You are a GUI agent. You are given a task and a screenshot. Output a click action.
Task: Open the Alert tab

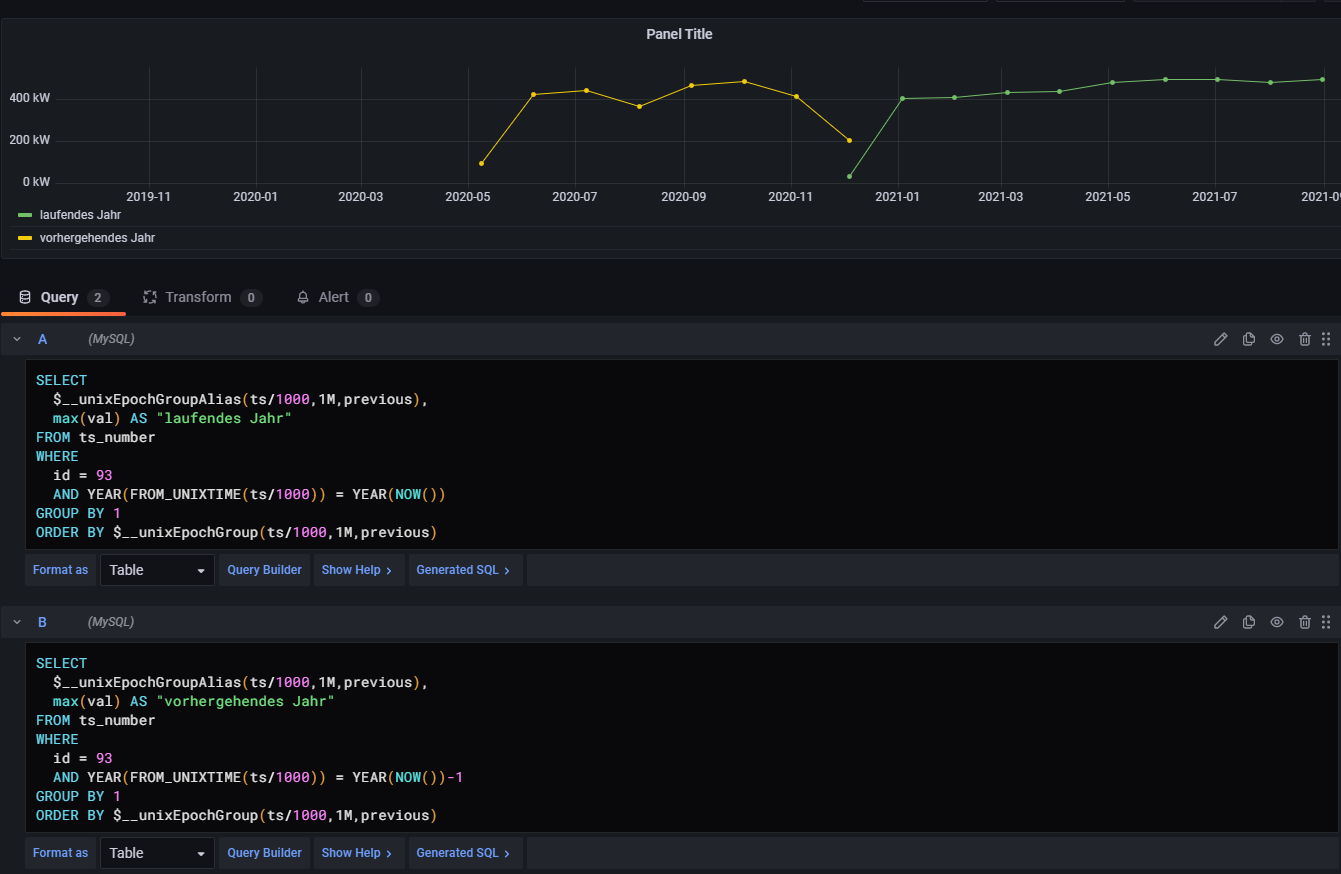[x=333, y=297]
